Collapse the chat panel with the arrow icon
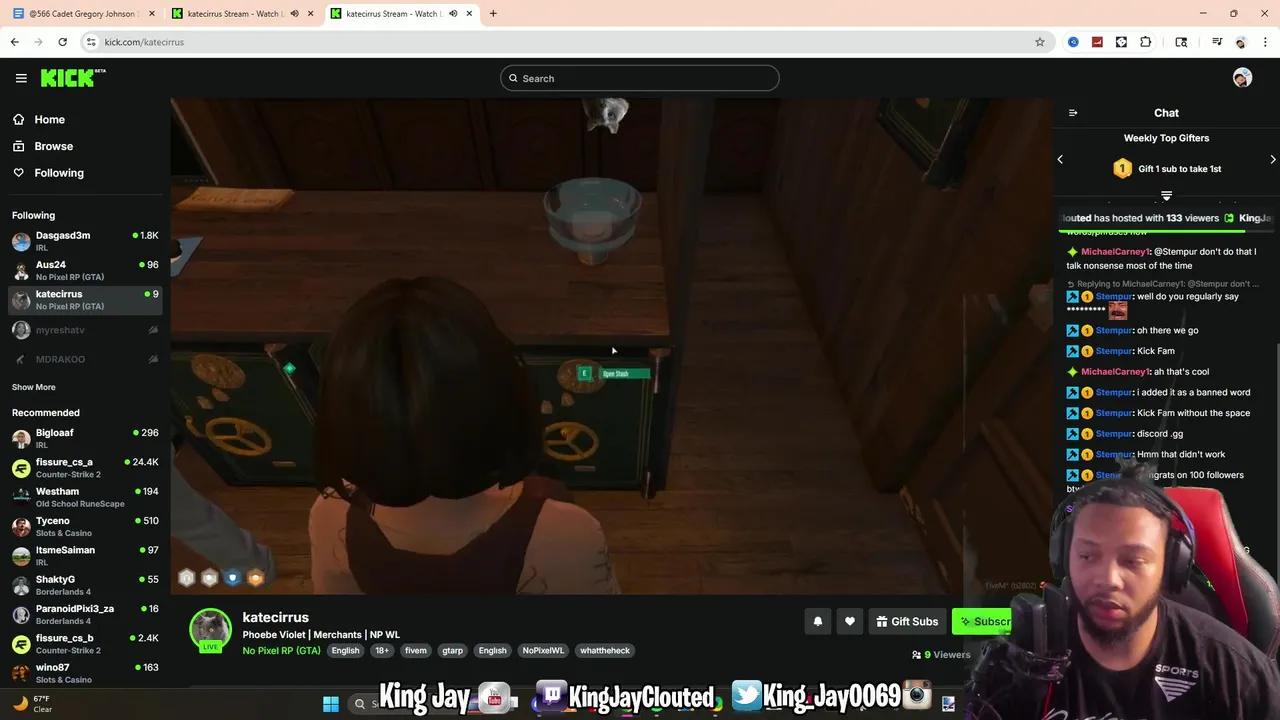Image resolution: width=1280 pixels, height=720 pixels. click(1073, 113)
